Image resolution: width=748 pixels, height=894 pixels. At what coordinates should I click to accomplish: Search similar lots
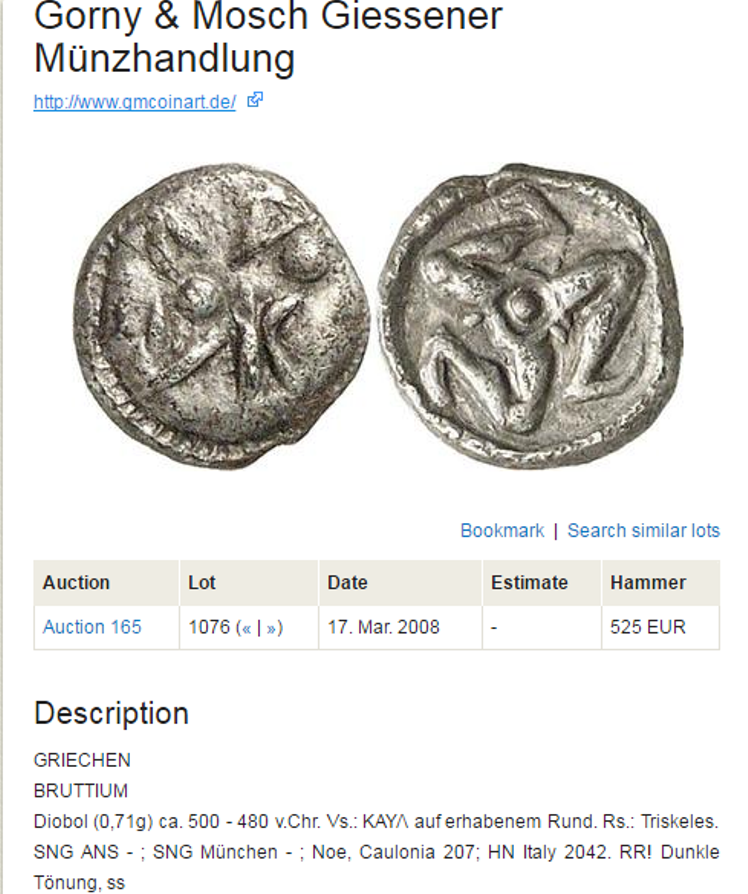coord(643,530)
